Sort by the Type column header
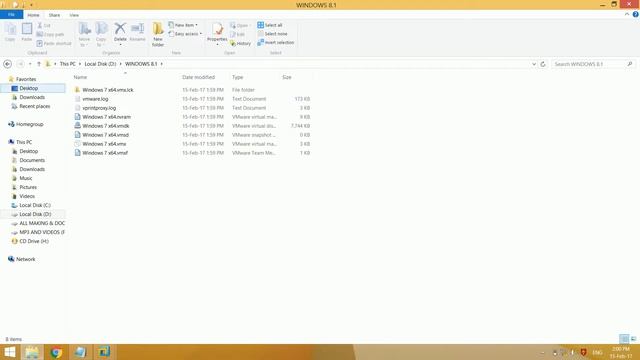This screenshot has width=640, height=360. coord(238,77)
